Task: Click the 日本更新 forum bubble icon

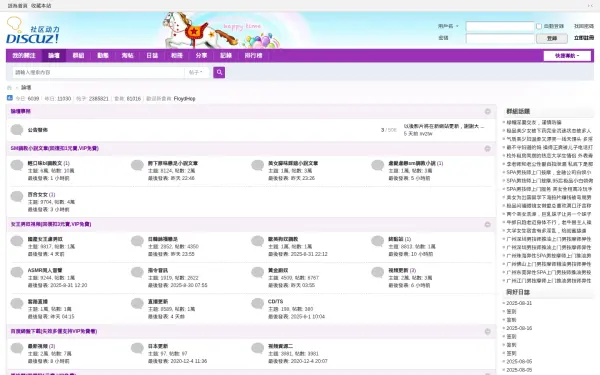Action: (x=137, y=348)
